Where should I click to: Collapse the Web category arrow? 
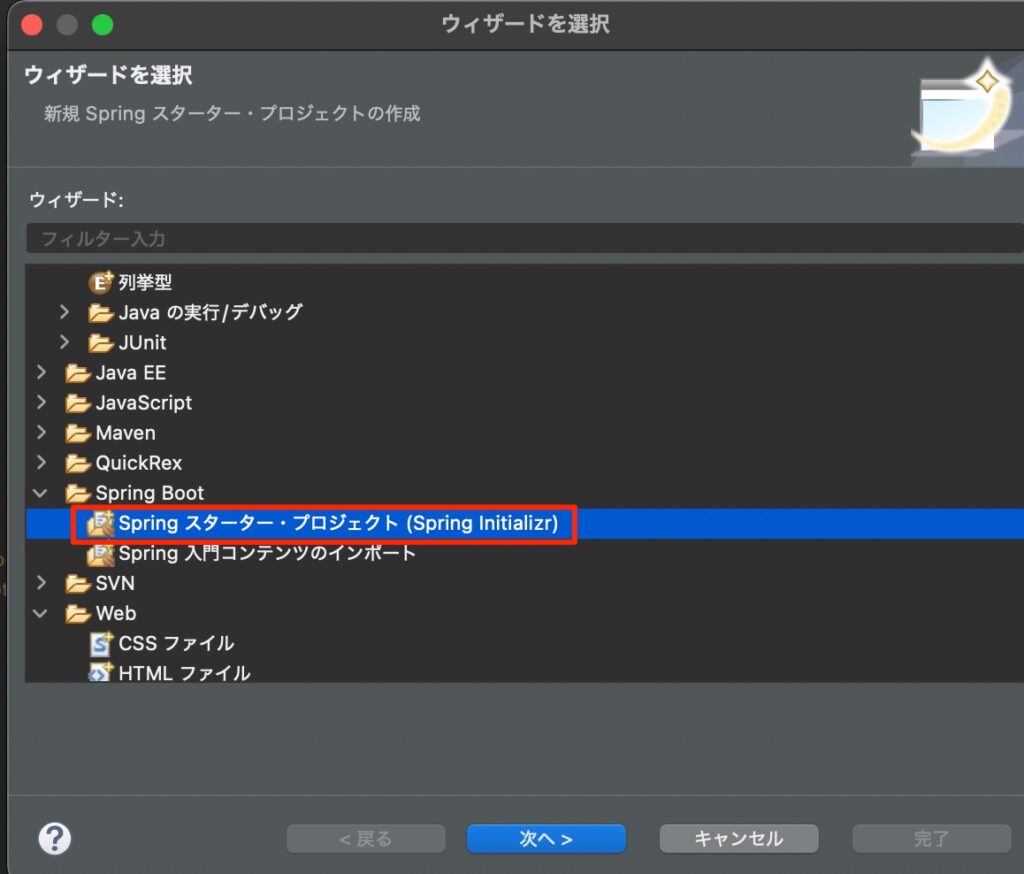(41, 613)
